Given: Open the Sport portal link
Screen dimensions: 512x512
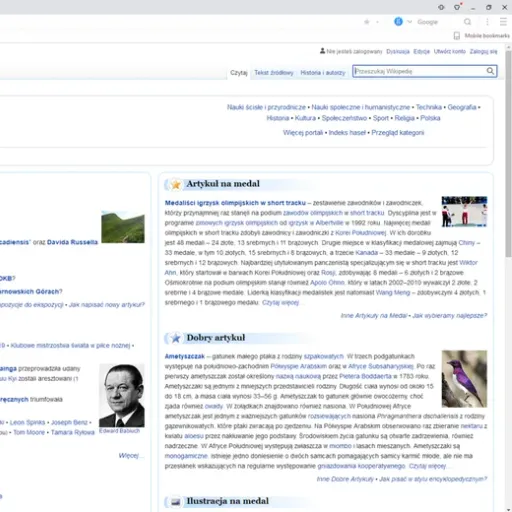Looking at the screenshot, I should pos(381,118).
